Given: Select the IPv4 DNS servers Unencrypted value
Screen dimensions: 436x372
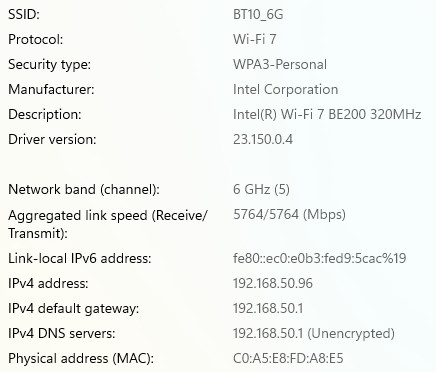Looking at the screenshot, I should tap(314, 333).
